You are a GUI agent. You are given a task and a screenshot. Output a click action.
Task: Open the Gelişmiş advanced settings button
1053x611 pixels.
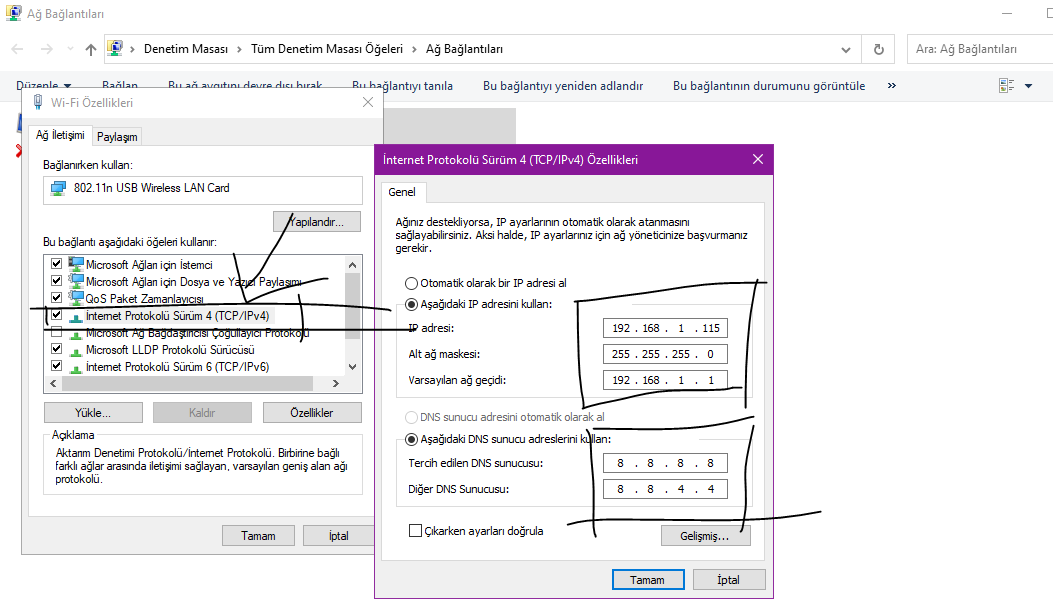[705, 536]
